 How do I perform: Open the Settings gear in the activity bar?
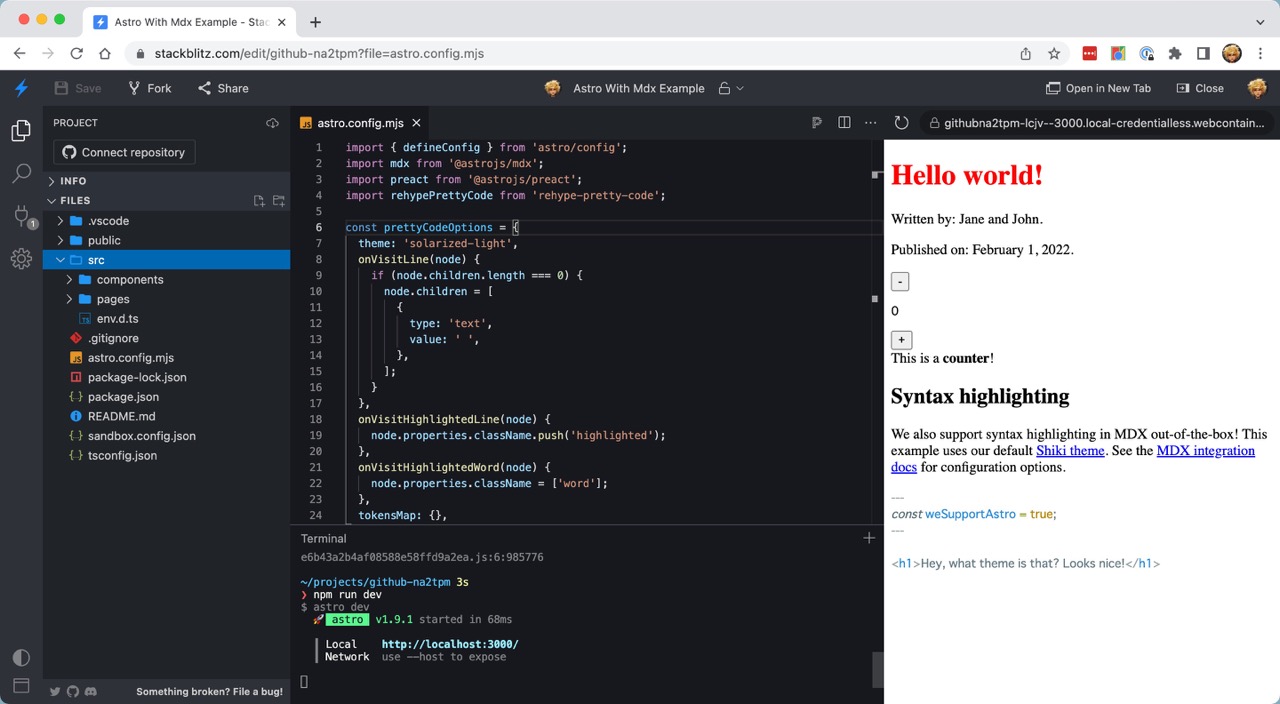tap(21, 259)
